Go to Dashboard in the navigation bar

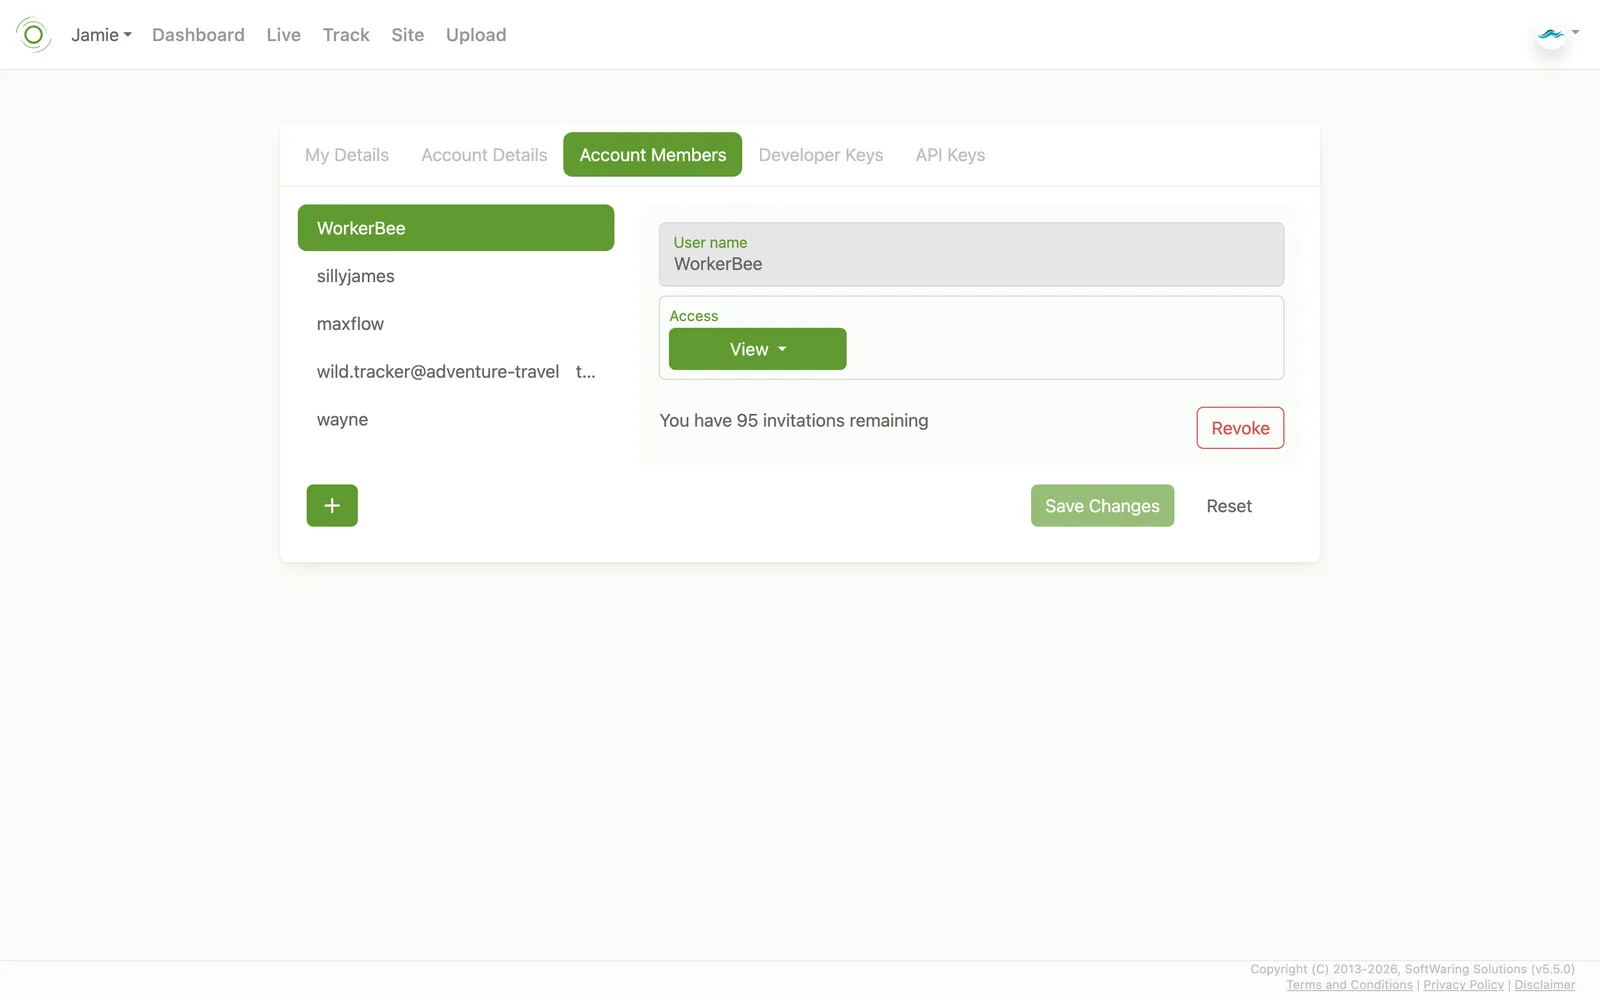click(x=198, y=35)
